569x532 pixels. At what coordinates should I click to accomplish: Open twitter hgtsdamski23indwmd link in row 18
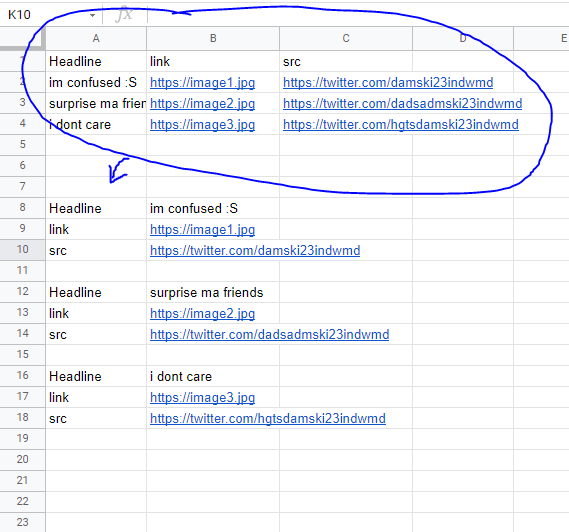click(x=268, y=419)
